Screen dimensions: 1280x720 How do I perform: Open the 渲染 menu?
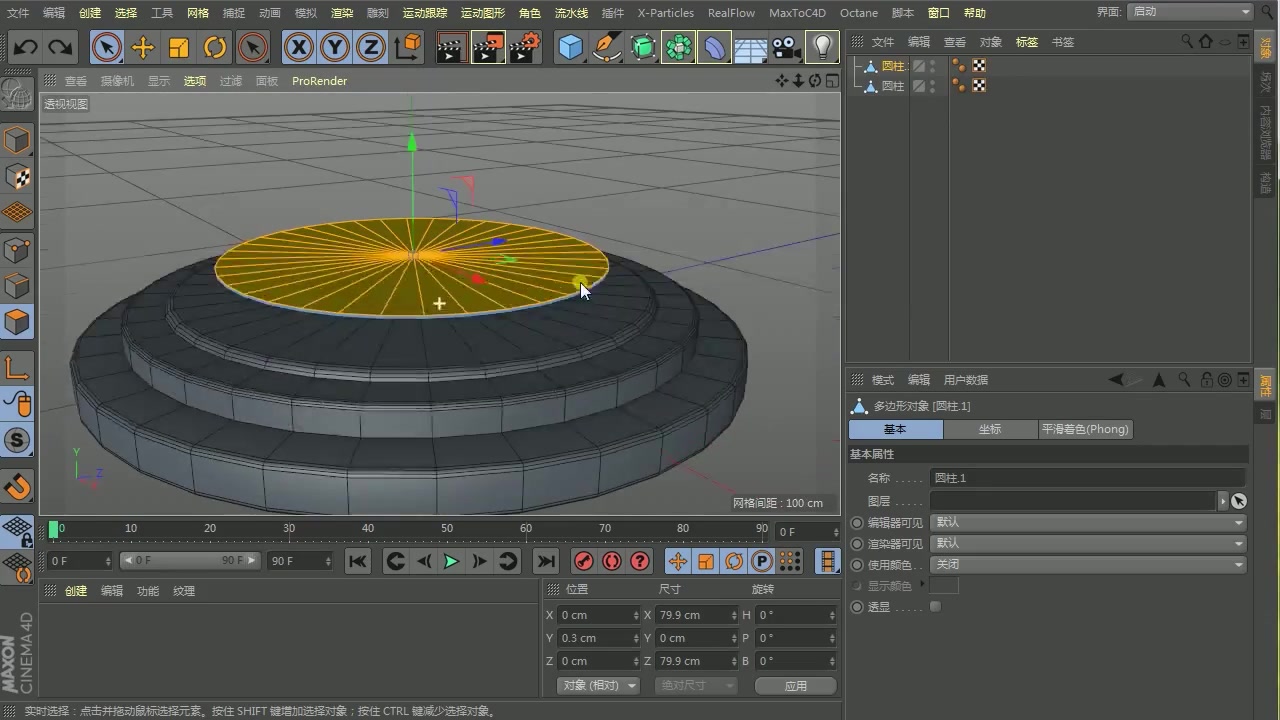click(341, 13)
